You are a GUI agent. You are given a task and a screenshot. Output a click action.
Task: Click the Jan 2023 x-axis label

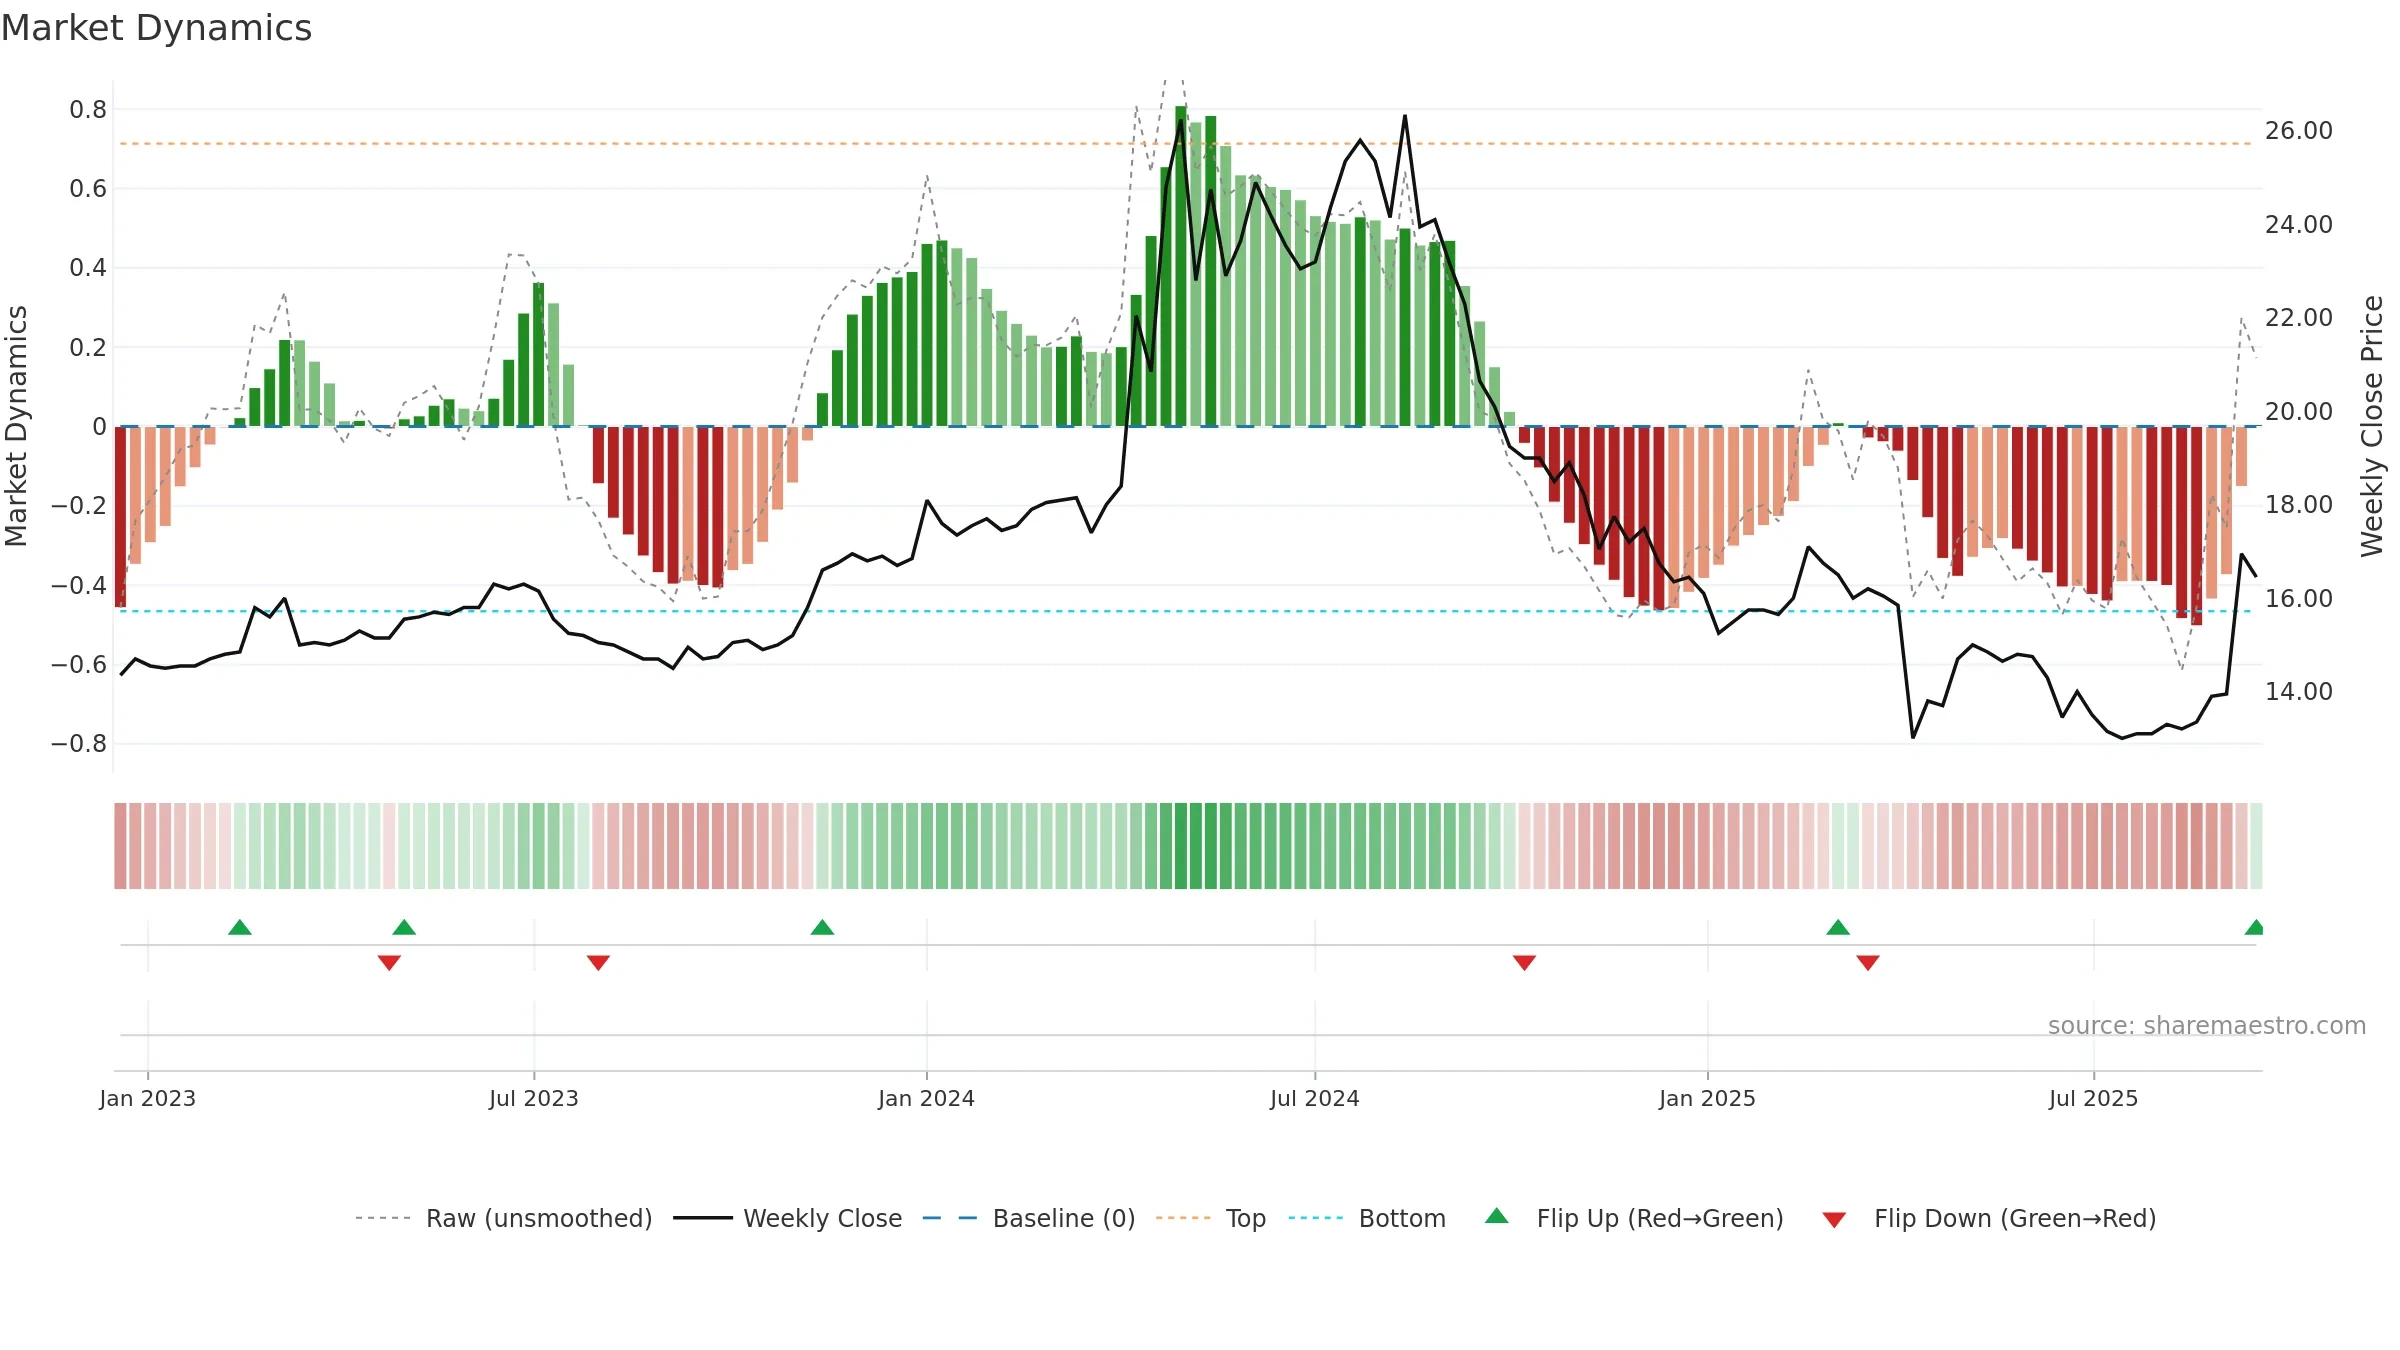148,1098
